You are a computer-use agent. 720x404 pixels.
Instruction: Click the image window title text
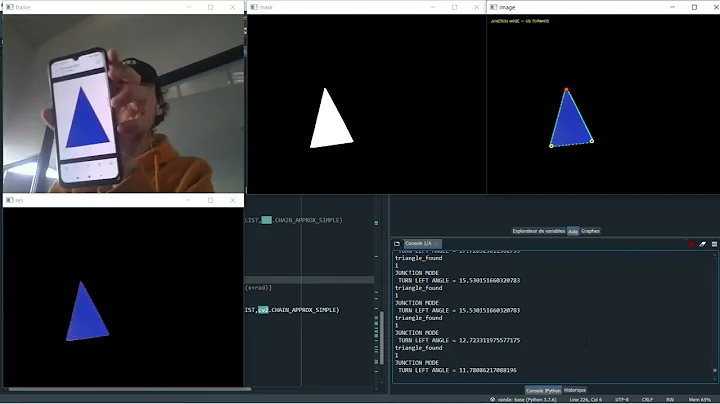[x=507, y=7]
